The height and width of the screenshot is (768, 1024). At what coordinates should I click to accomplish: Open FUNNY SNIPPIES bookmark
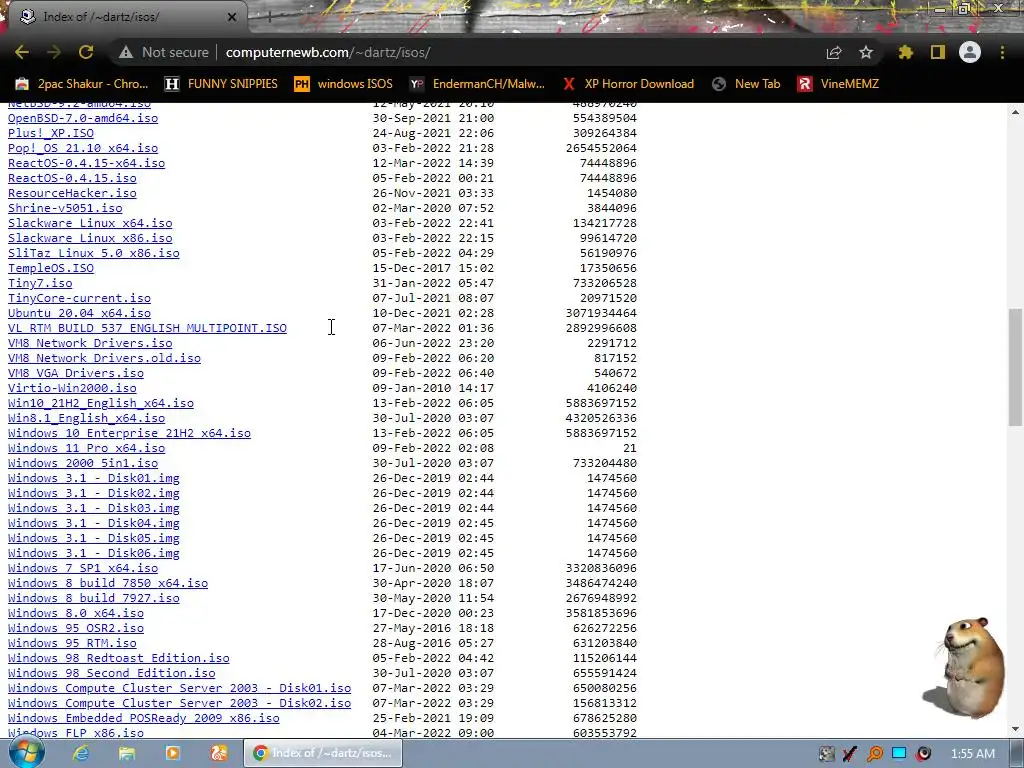point(221,84)
